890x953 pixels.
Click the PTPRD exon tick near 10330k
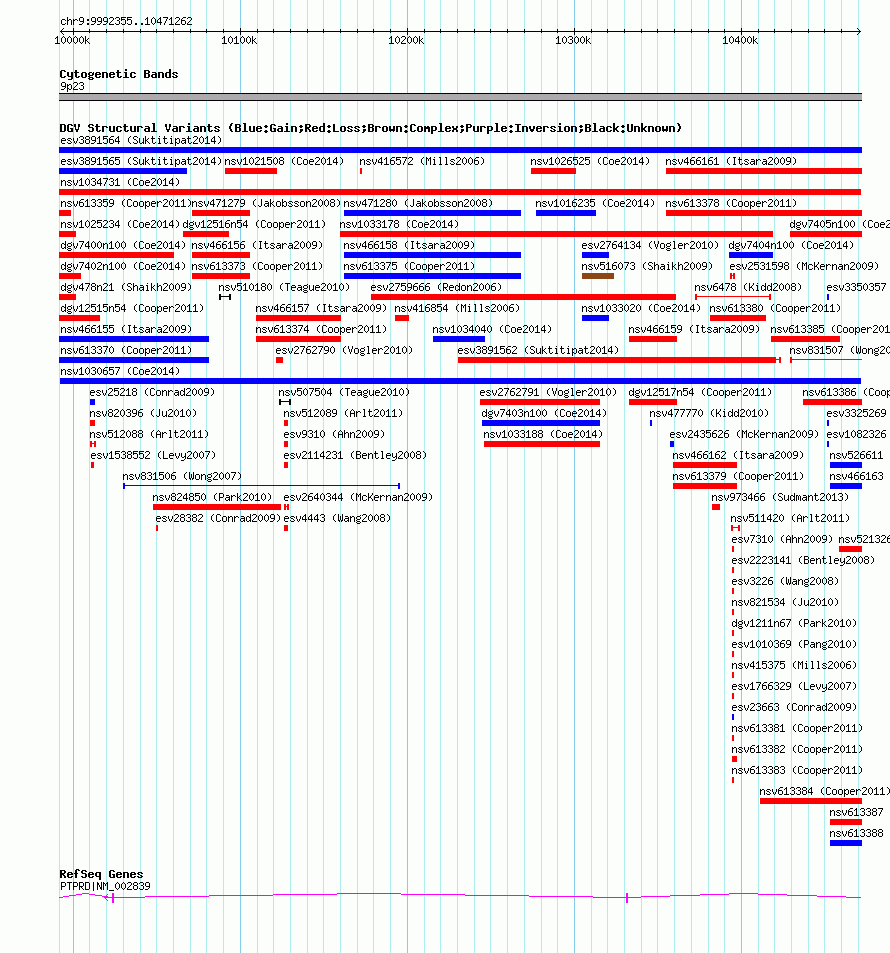tap(627, 898)
